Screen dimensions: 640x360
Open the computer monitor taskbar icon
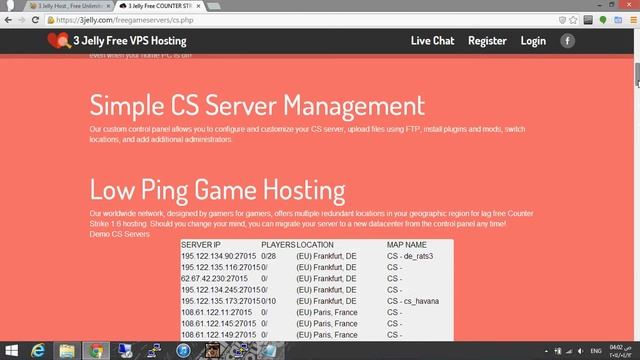(x=125, y=351)
